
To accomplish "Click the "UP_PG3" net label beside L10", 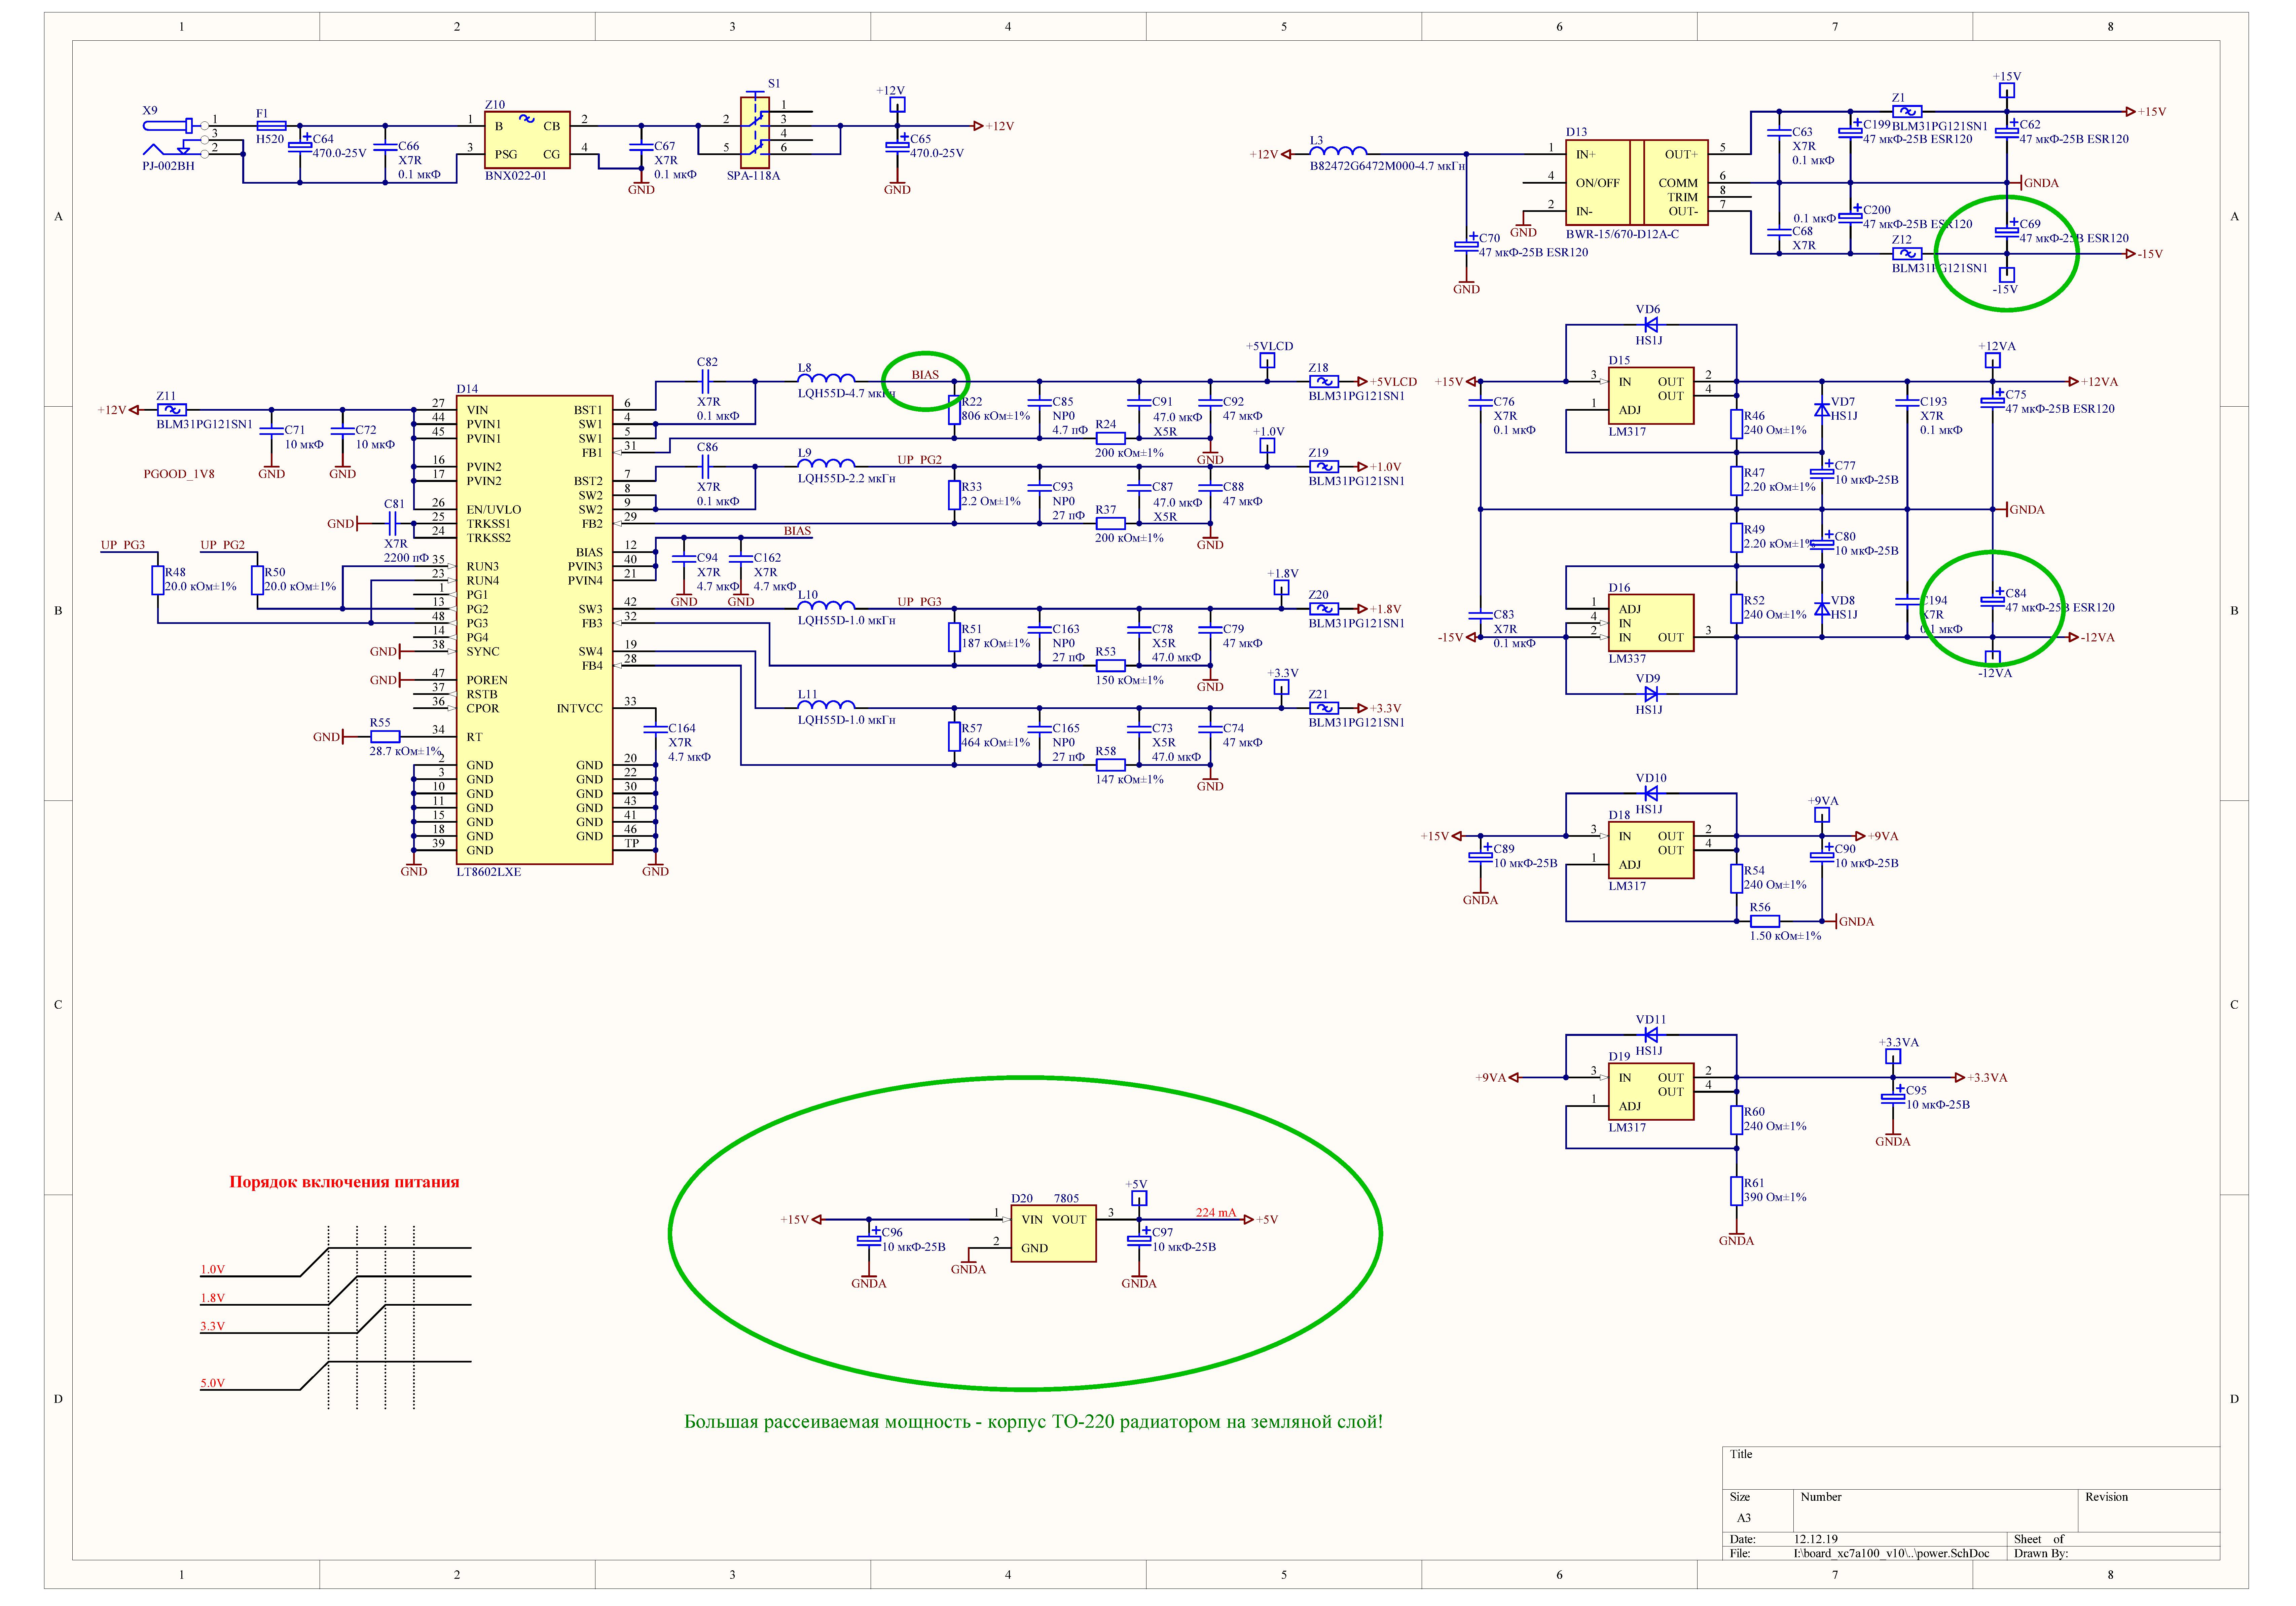I will pos(919,602).
